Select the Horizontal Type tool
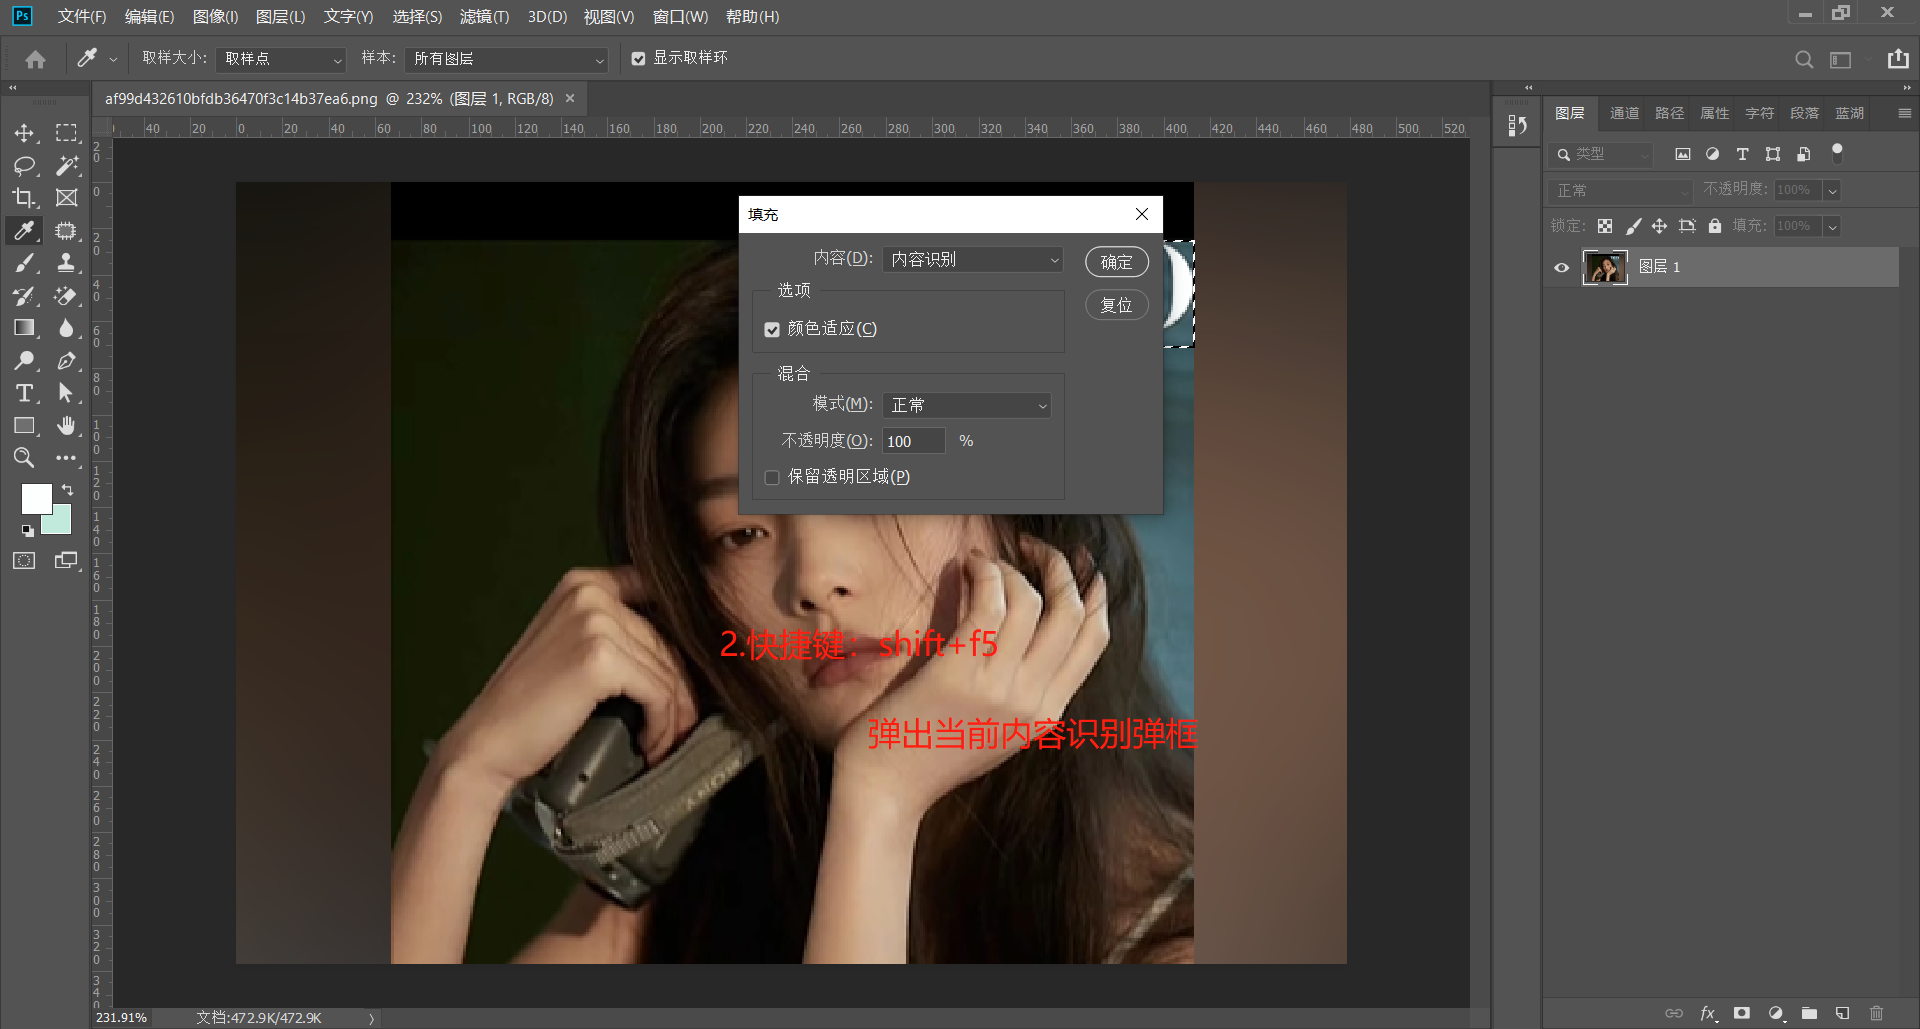The image size is (1920, 1029). click(x=24, y=393)
